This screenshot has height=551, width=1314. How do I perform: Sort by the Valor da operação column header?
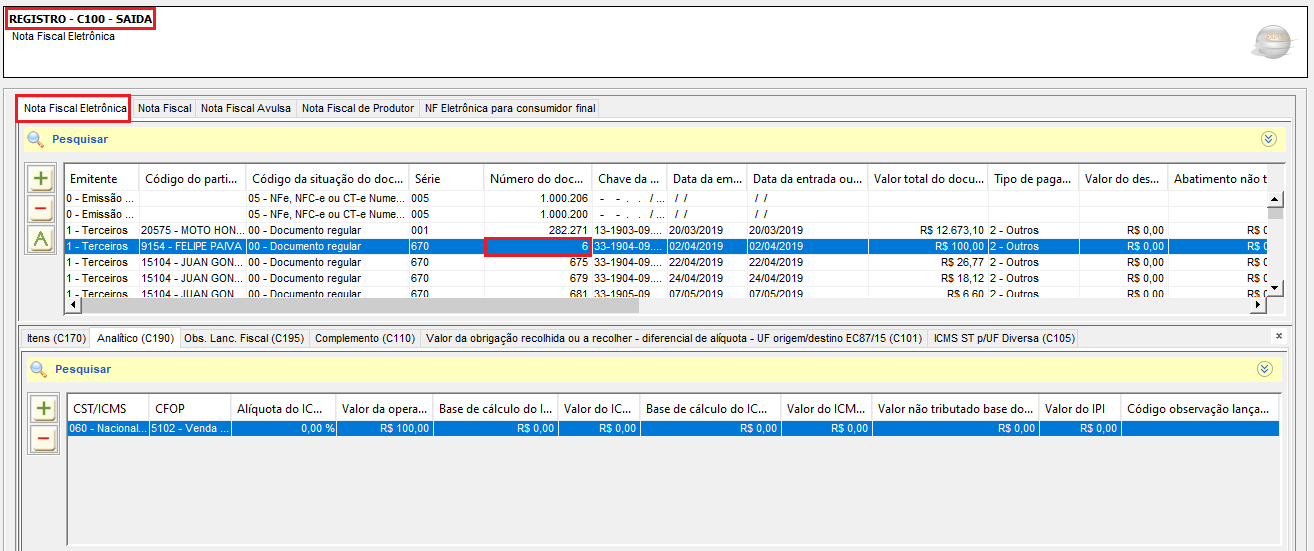pos(384,408)
